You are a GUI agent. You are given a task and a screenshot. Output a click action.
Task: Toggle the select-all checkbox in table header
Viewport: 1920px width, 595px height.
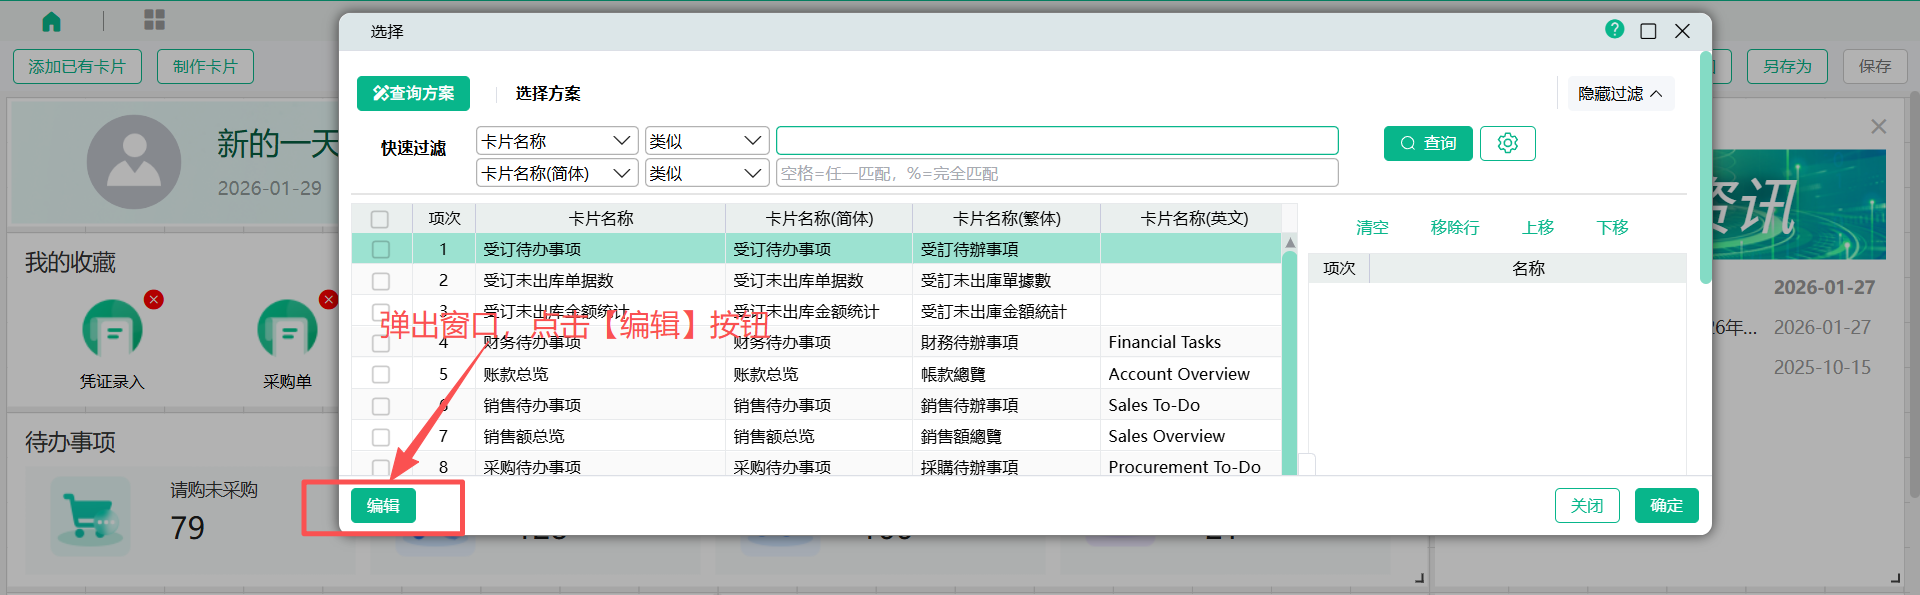[x=380, y=219]
